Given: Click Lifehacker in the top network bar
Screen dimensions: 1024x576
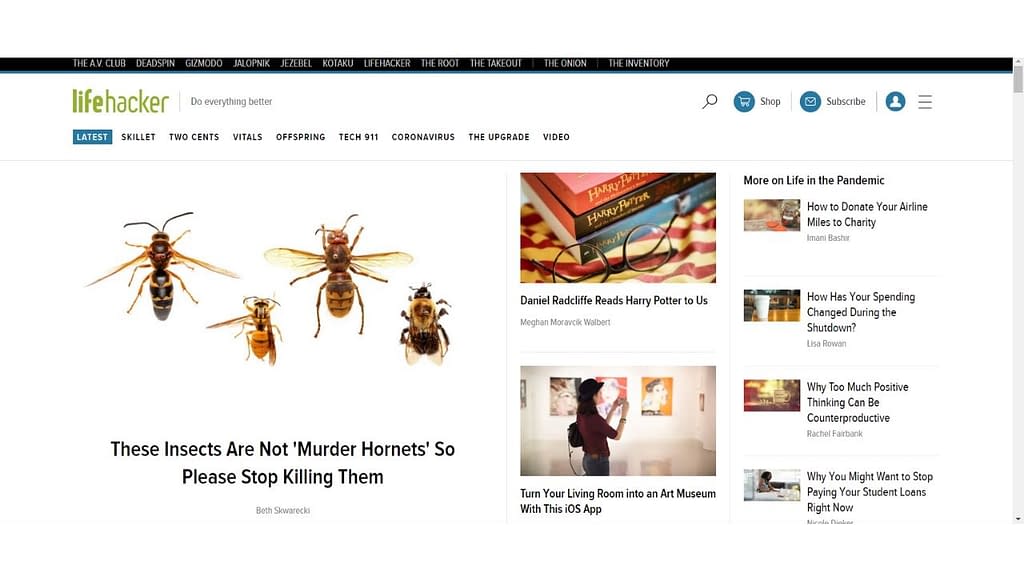Looking at the screenshot, I should pos(387,63).
